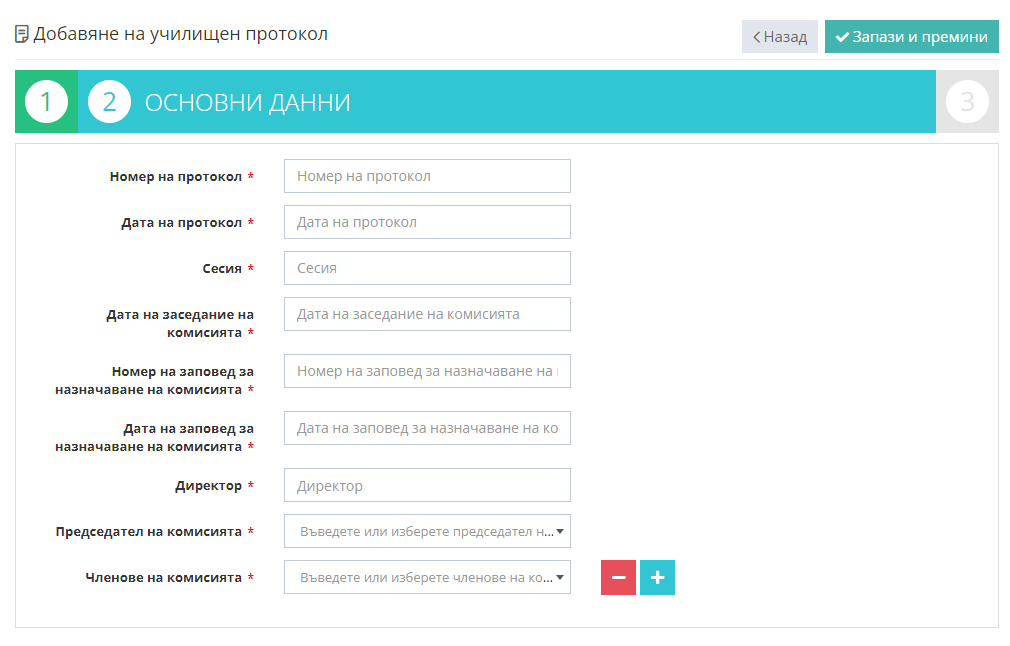Click the Номер на протокол label
1010x646 pixels.
176,177
